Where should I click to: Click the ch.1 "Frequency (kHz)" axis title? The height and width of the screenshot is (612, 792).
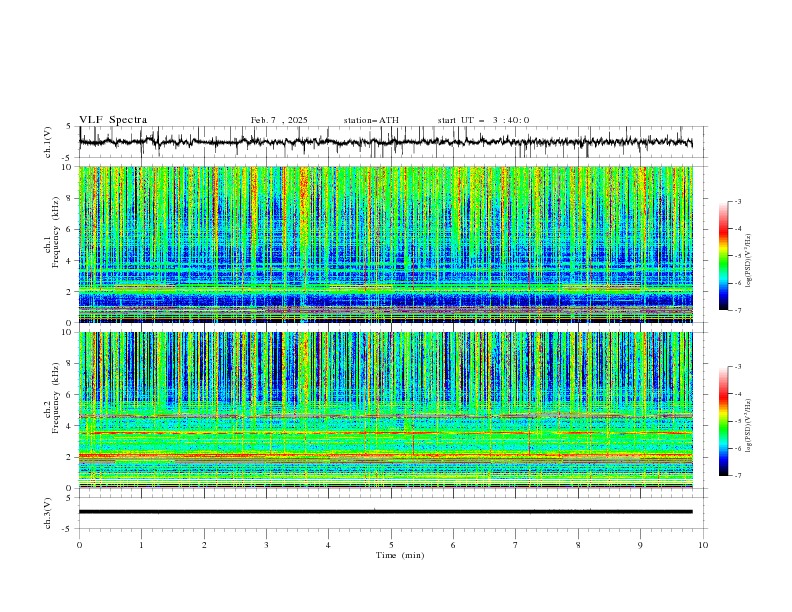click(56, 232)
